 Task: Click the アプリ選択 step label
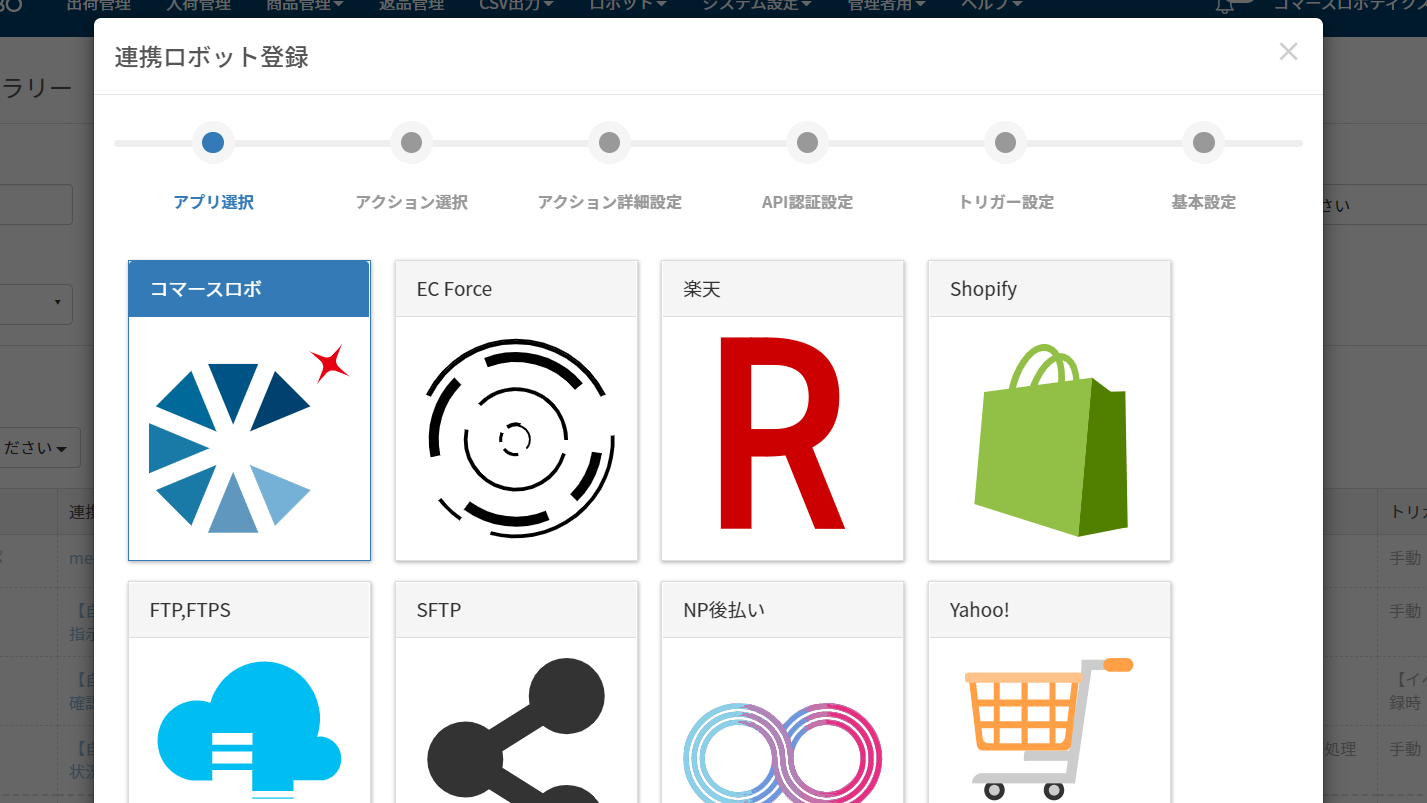pyautogui.click(x=213, y=202)
